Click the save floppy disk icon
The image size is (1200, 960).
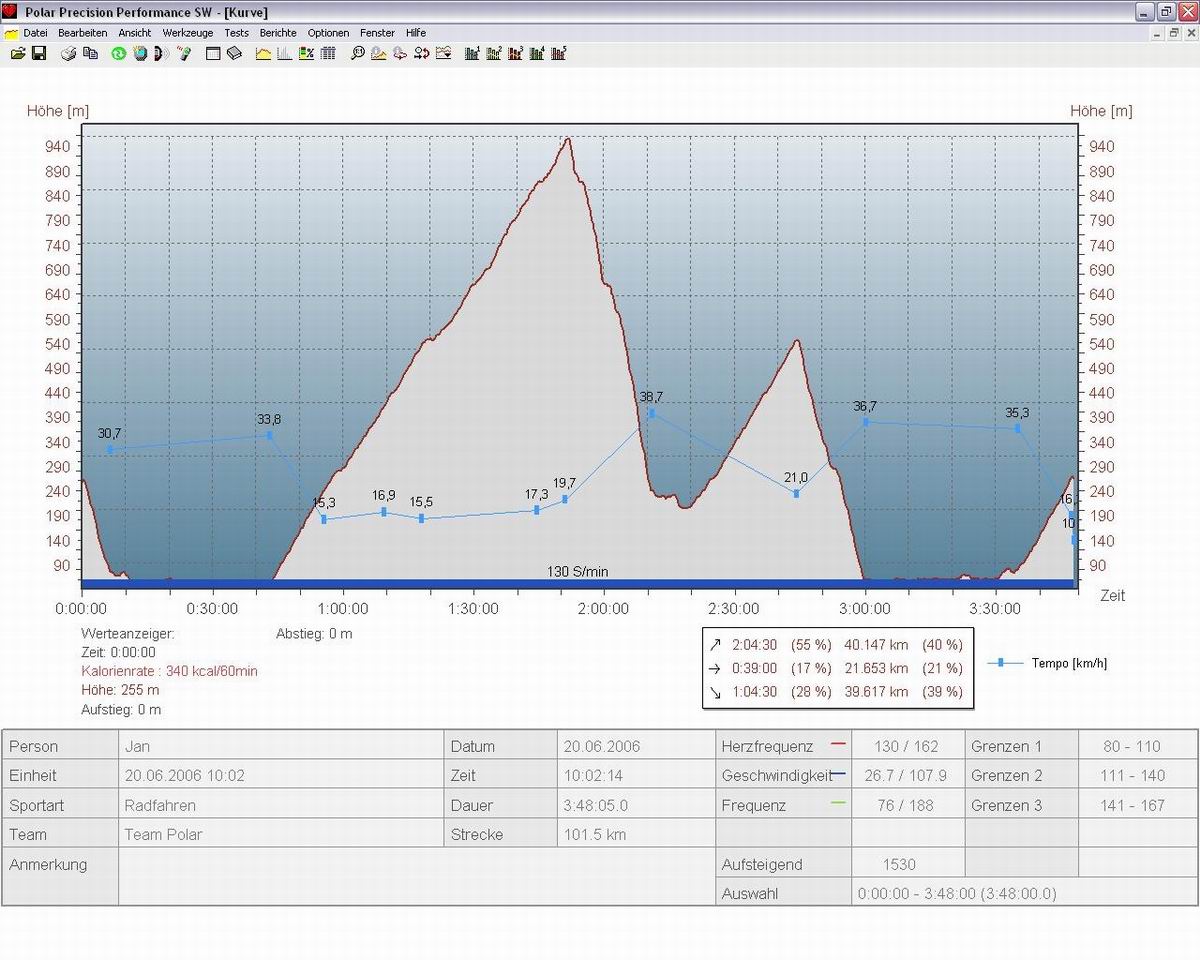(x=39, y=53)
